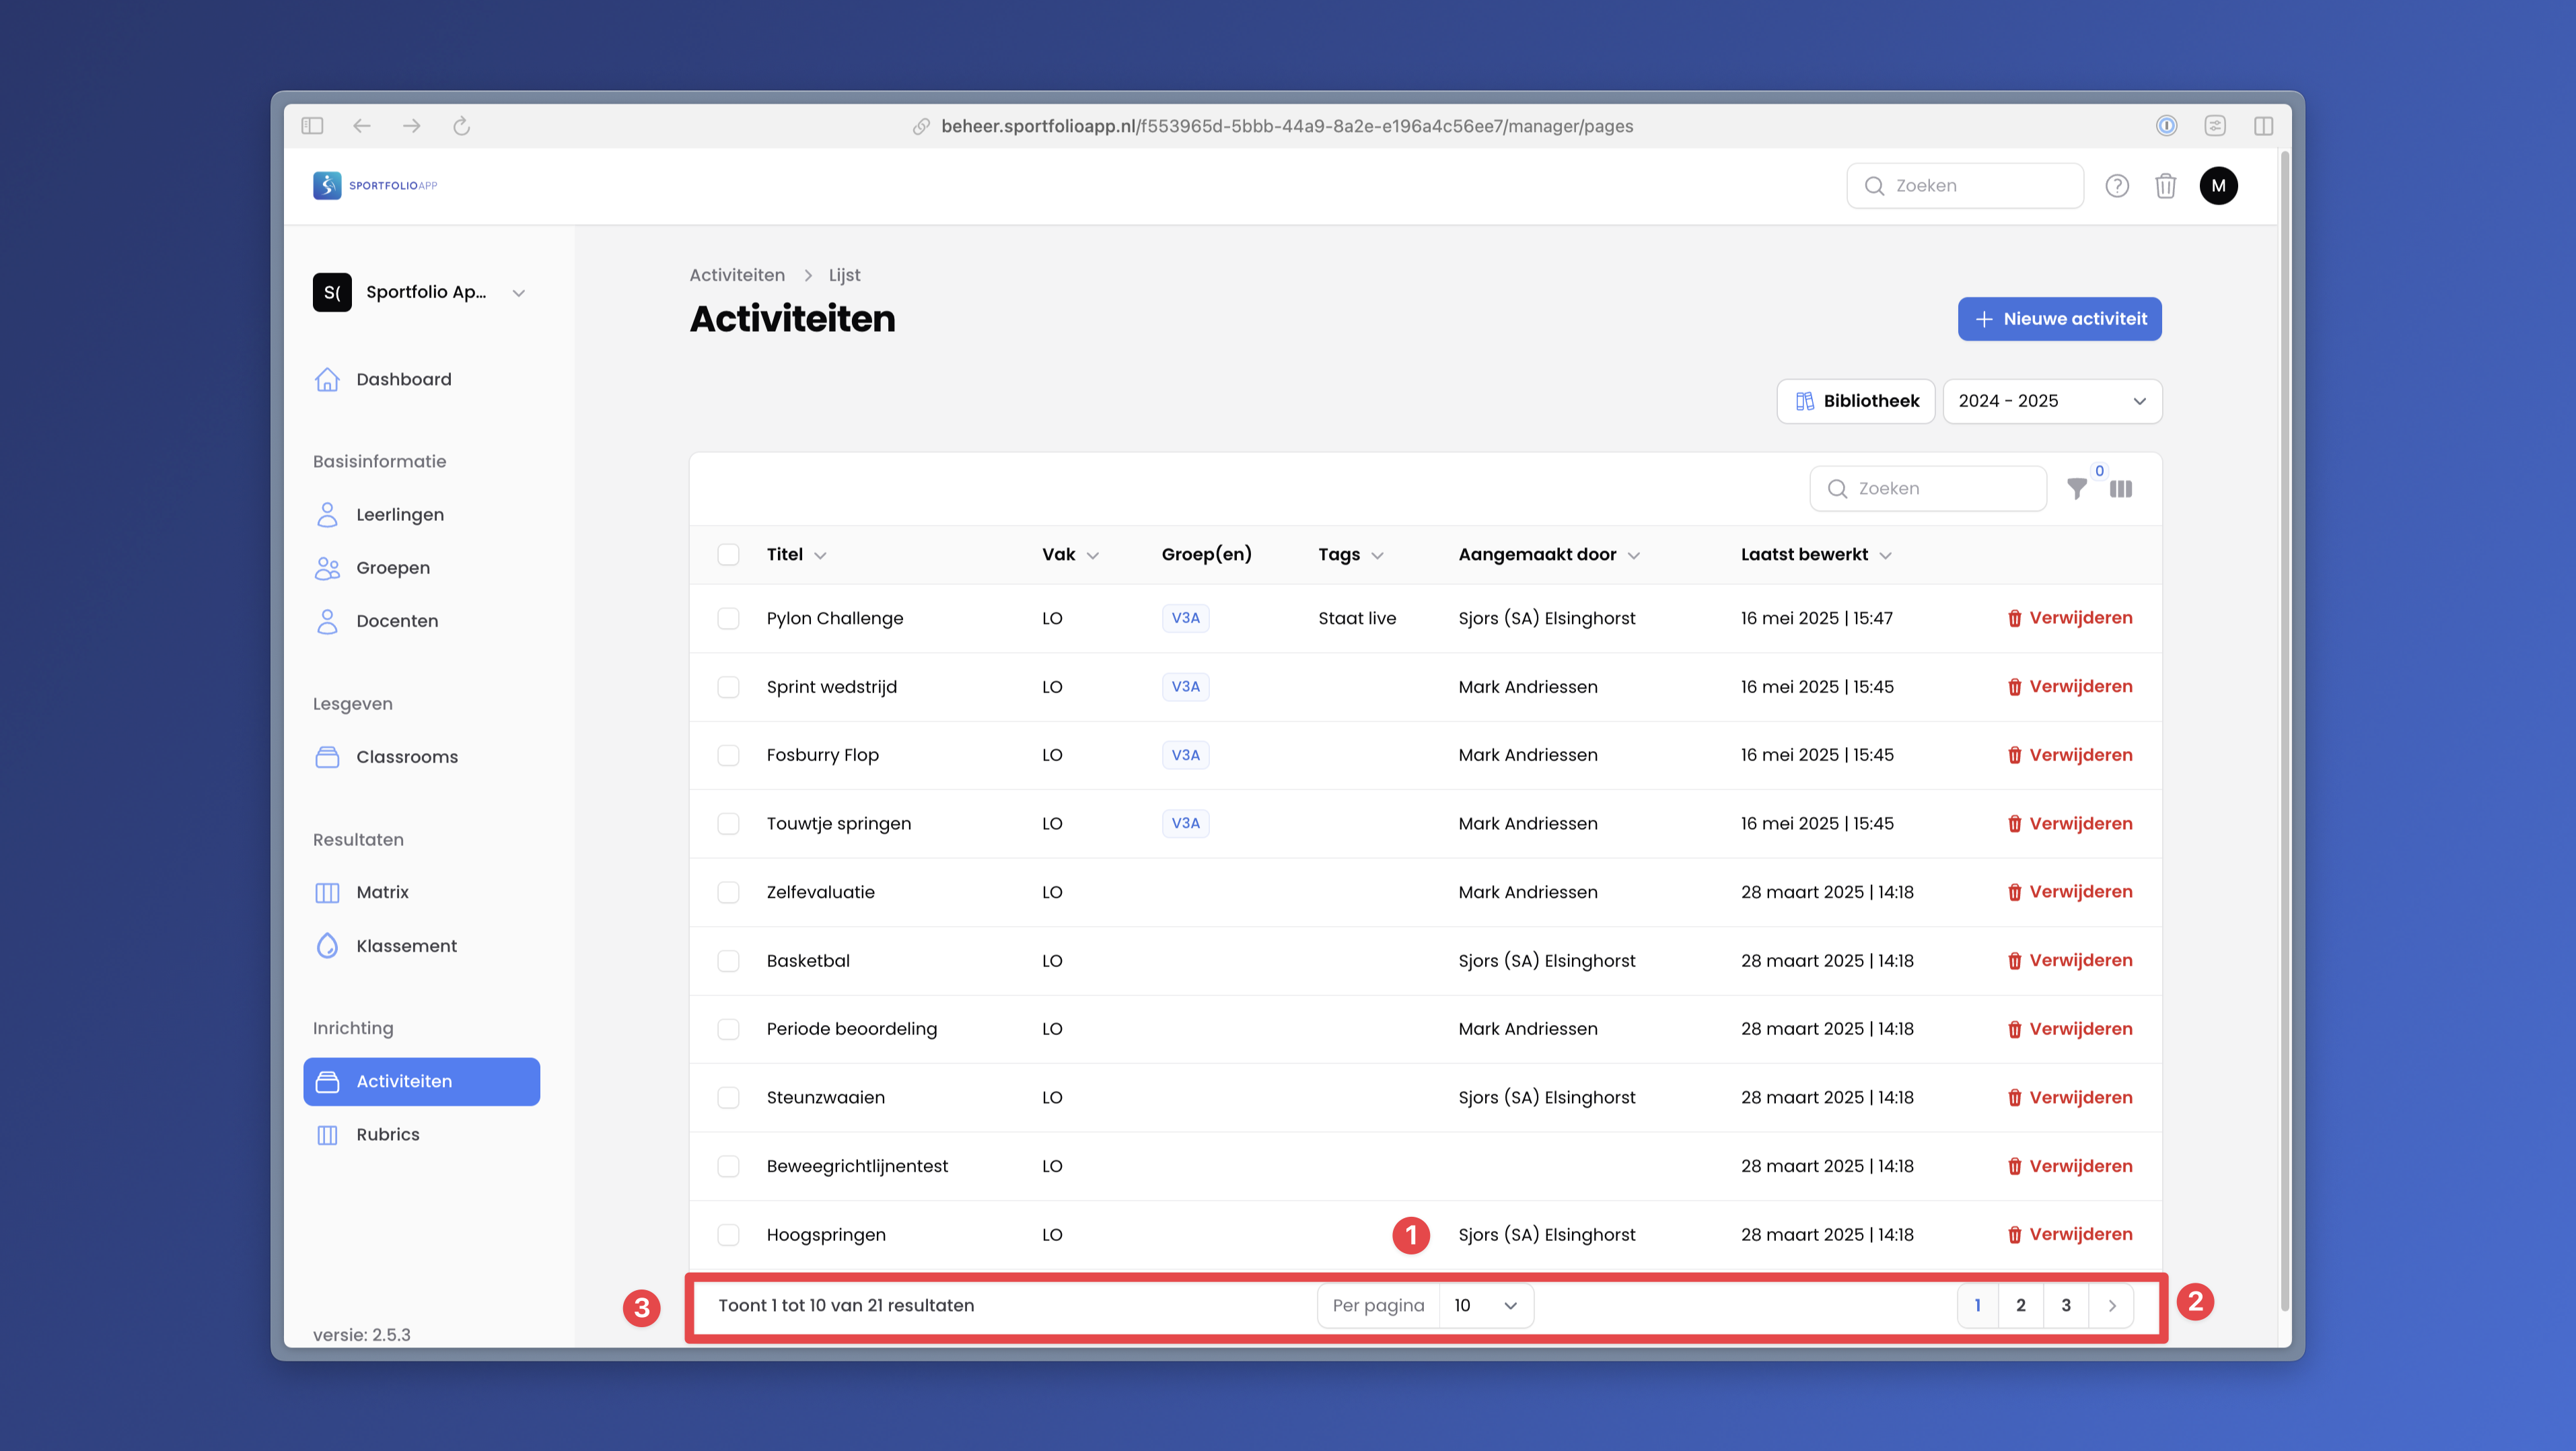Image resolution: width=2576 pixels, height=1451 pixels.
Task: Tick the checkbox for Touwtje springen
Action: [728, 824]
